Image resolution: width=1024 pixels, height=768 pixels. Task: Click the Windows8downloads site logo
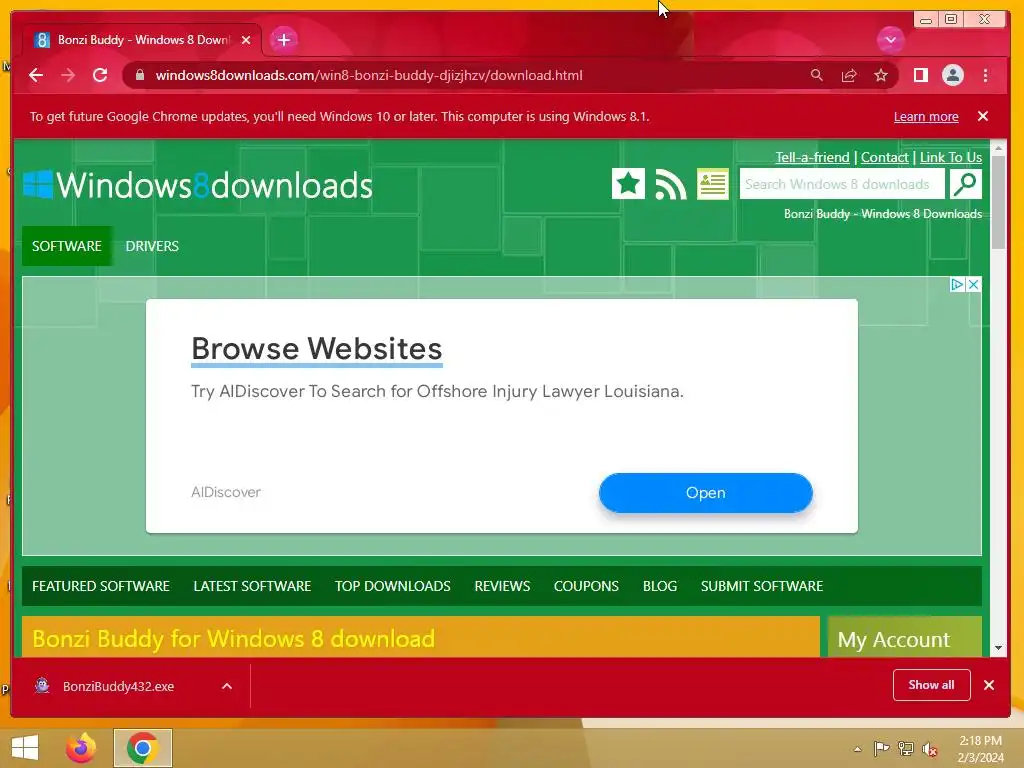click(x=198, y=185)
